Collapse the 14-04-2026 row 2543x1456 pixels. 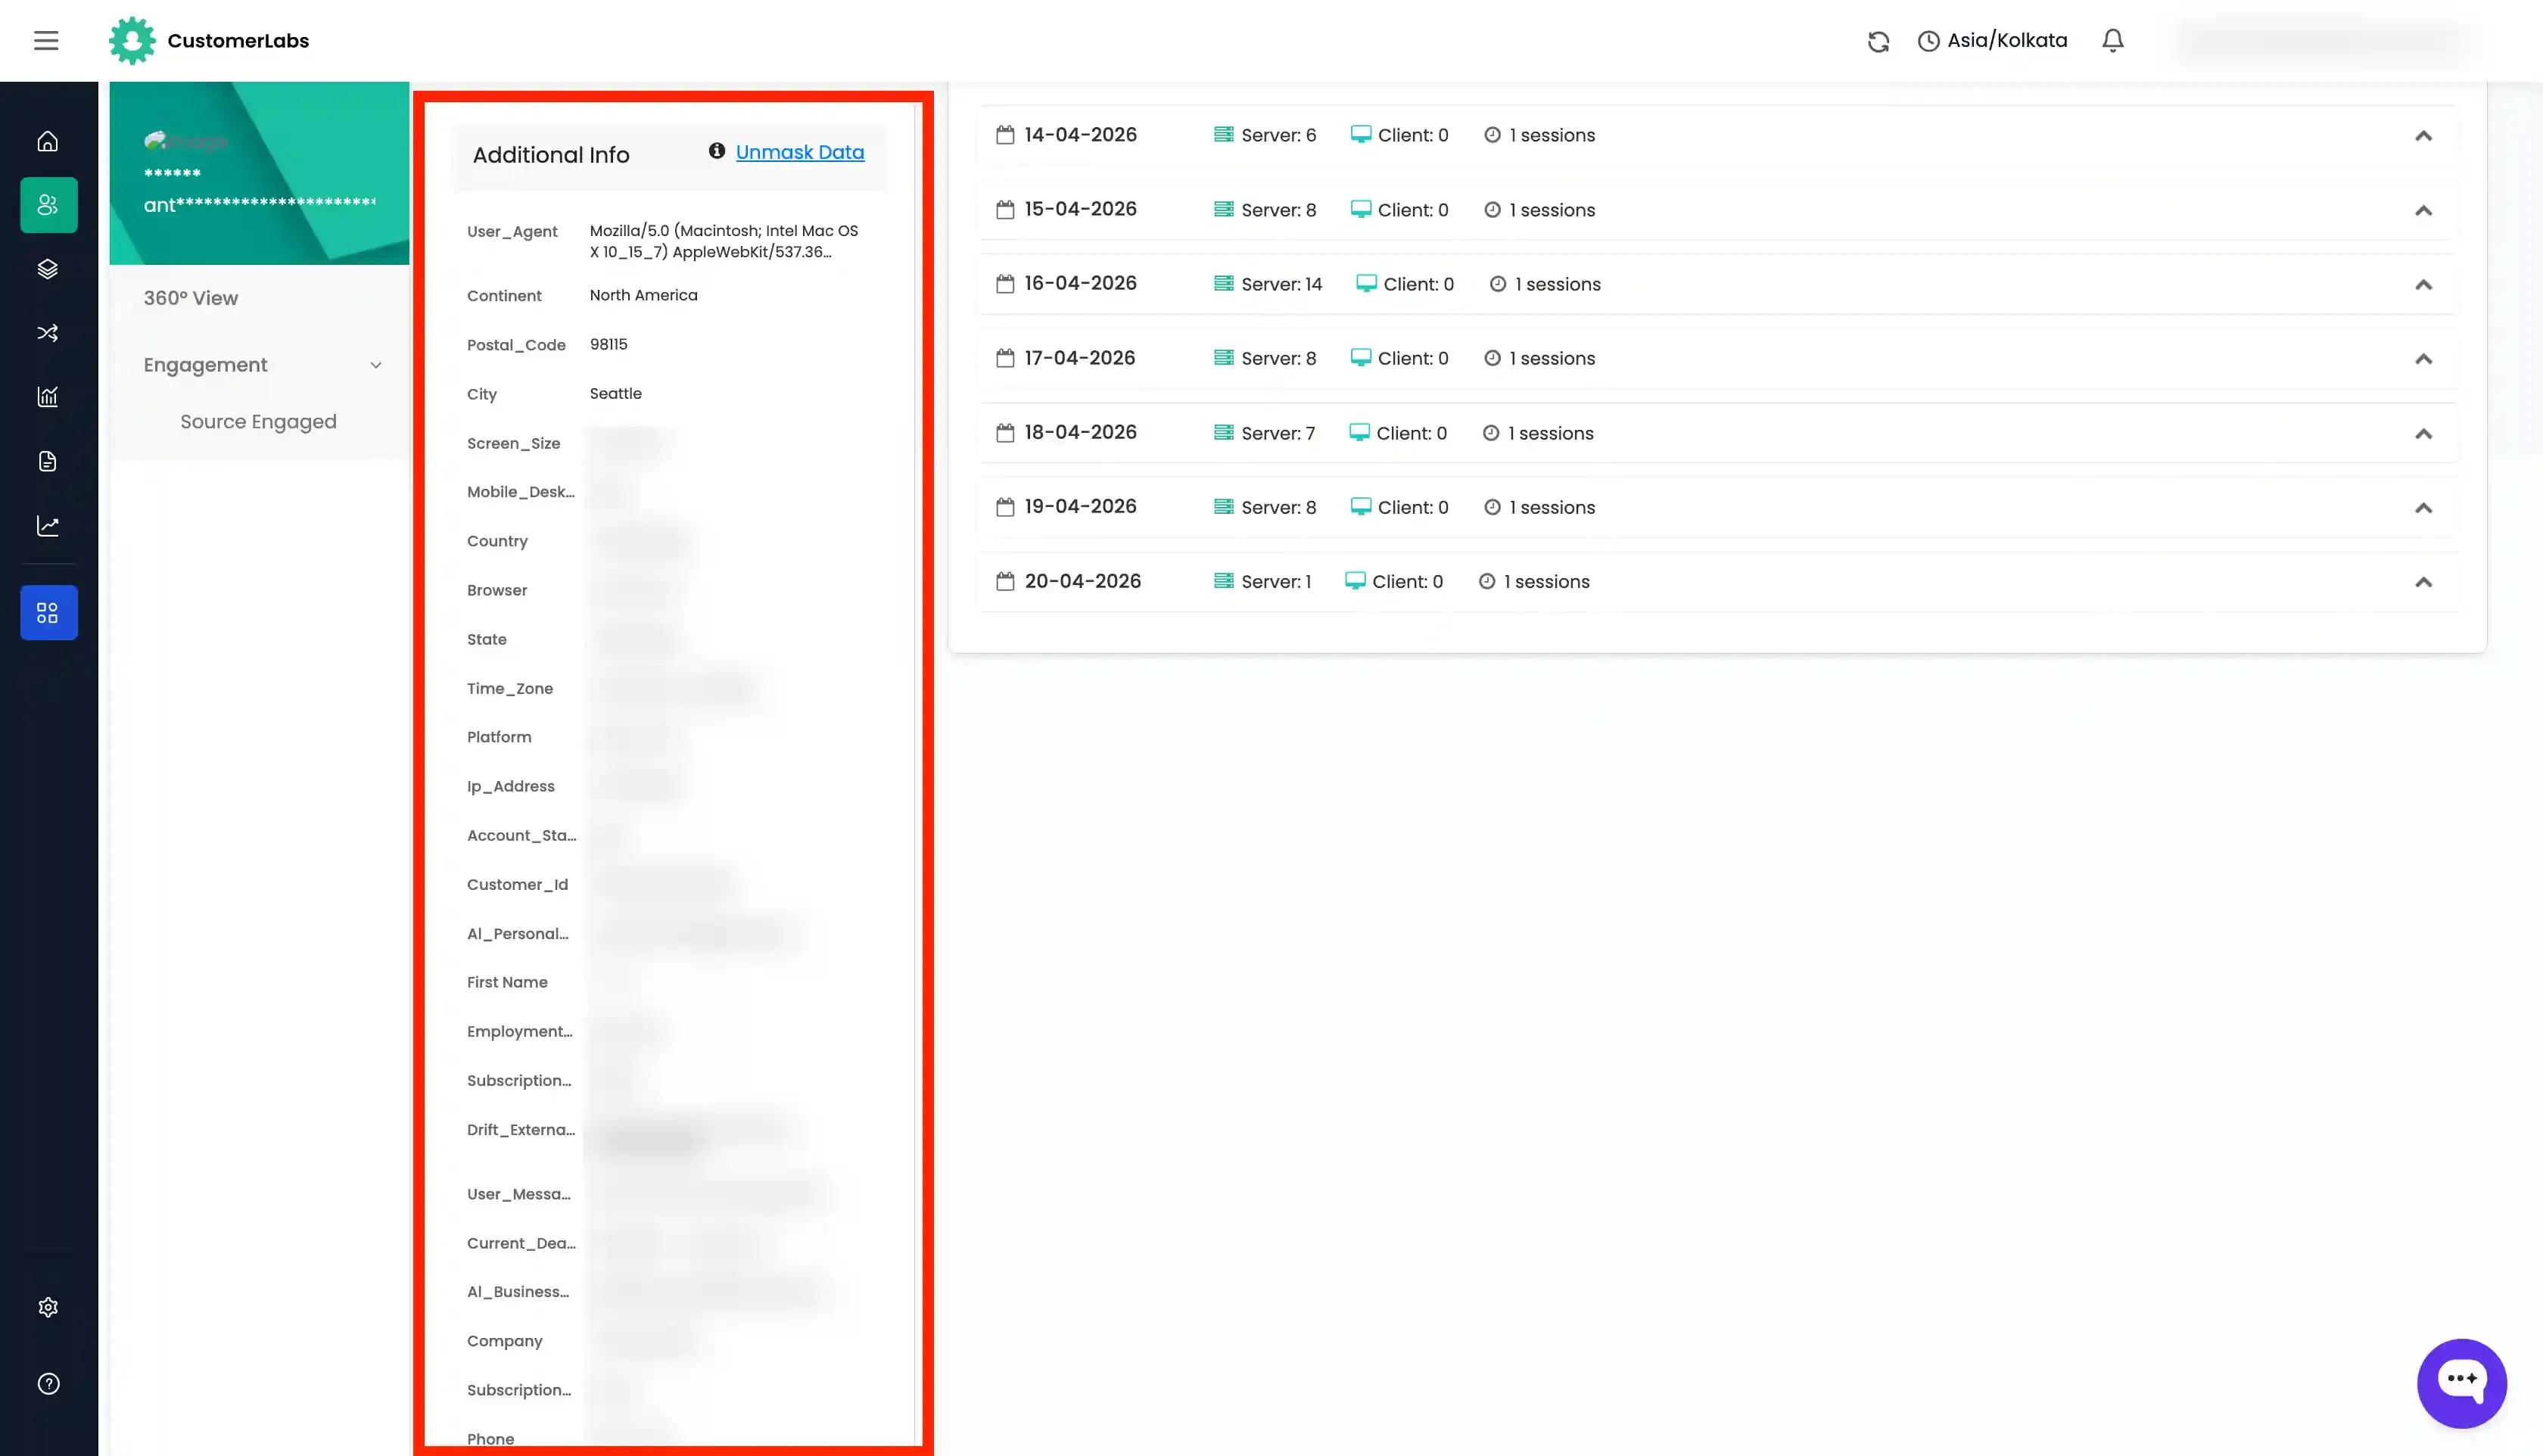(x=2423, y=135)
